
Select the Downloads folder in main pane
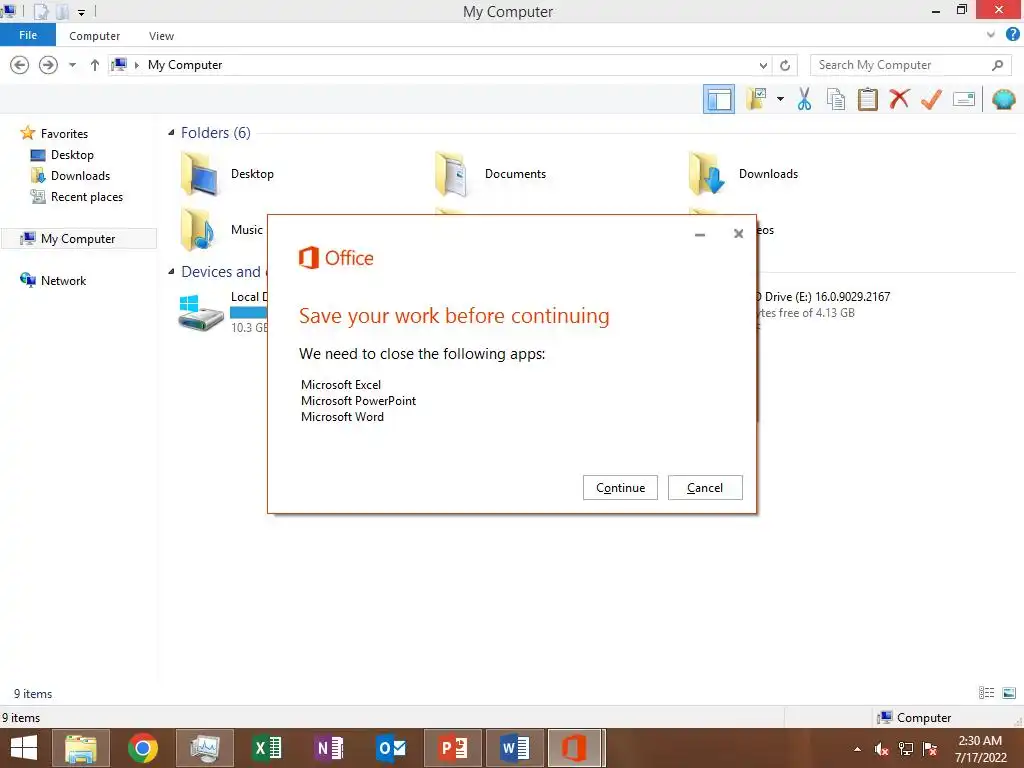click(x=743, y=174)
